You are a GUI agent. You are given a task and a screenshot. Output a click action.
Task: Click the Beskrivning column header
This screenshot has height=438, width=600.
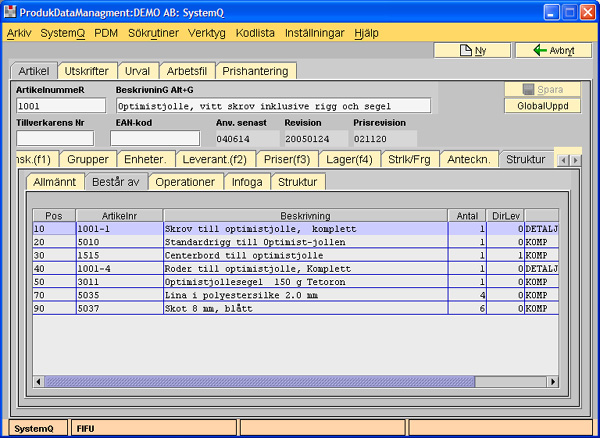[305, 216]
